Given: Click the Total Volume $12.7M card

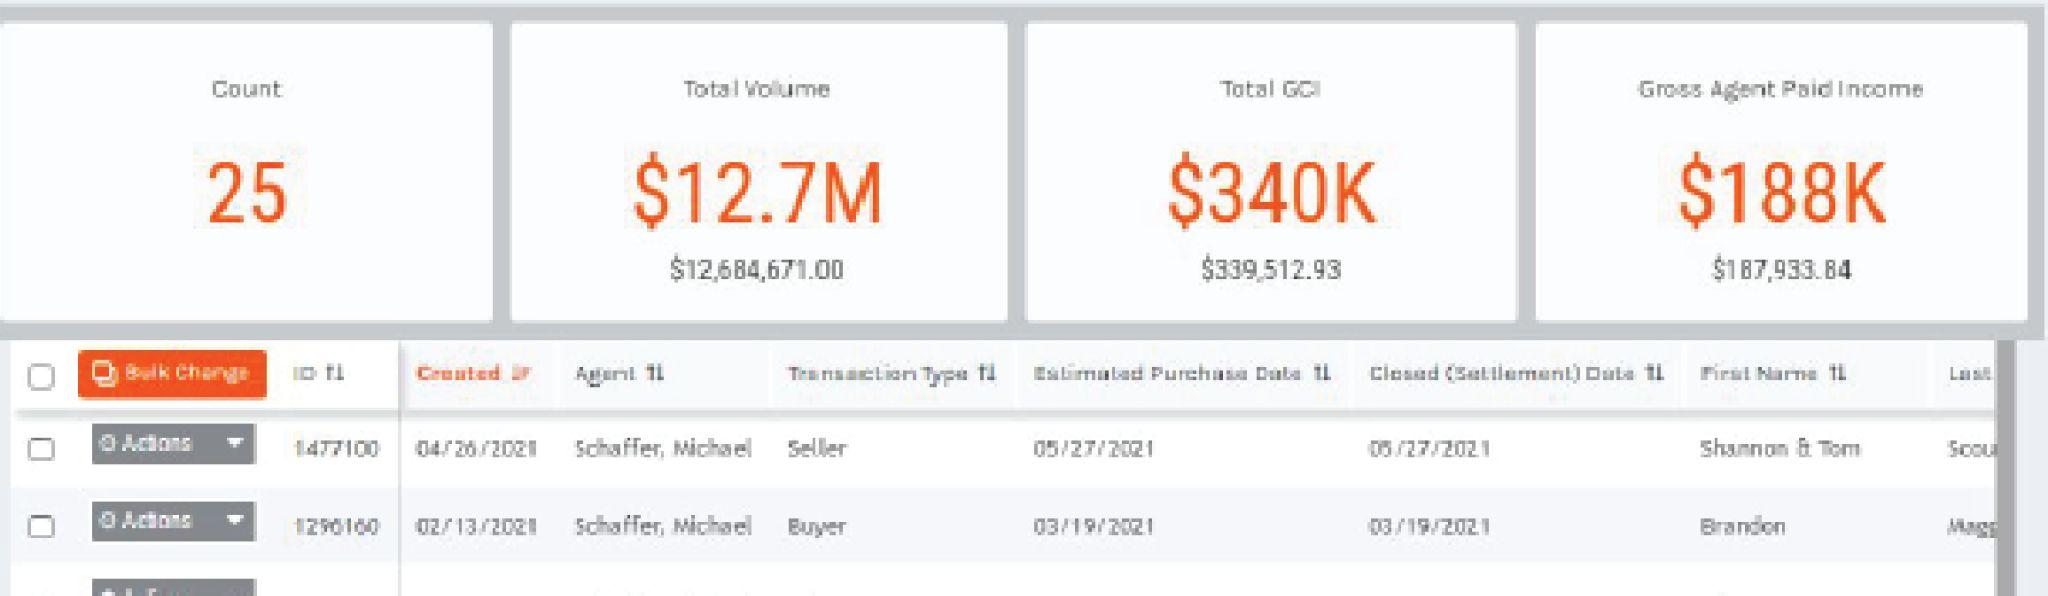Looking at the screenshot, I should (758, 172).
